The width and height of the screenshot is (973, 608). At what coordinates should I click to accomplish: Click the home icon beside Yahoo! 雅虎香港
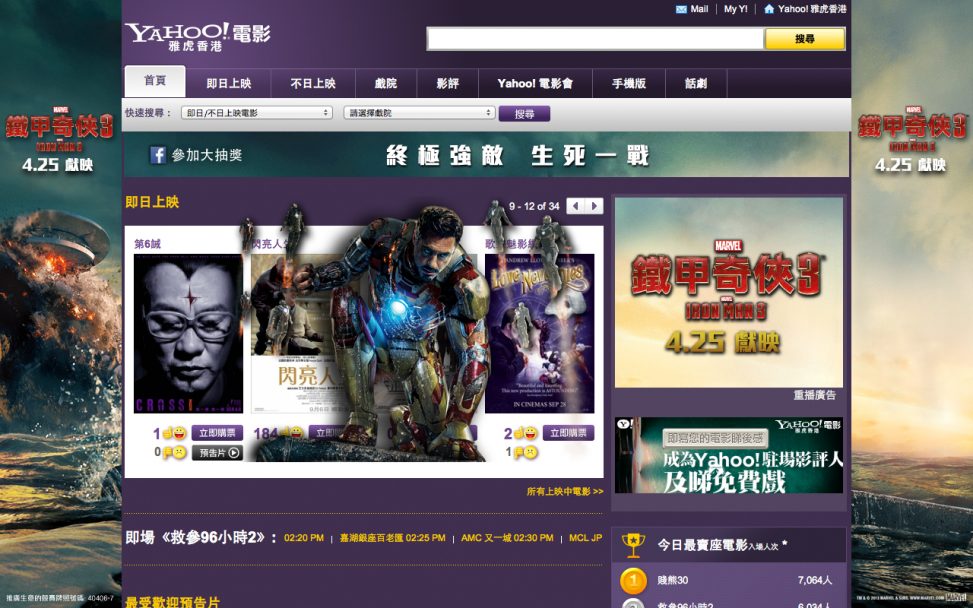(x=769, y=9)
